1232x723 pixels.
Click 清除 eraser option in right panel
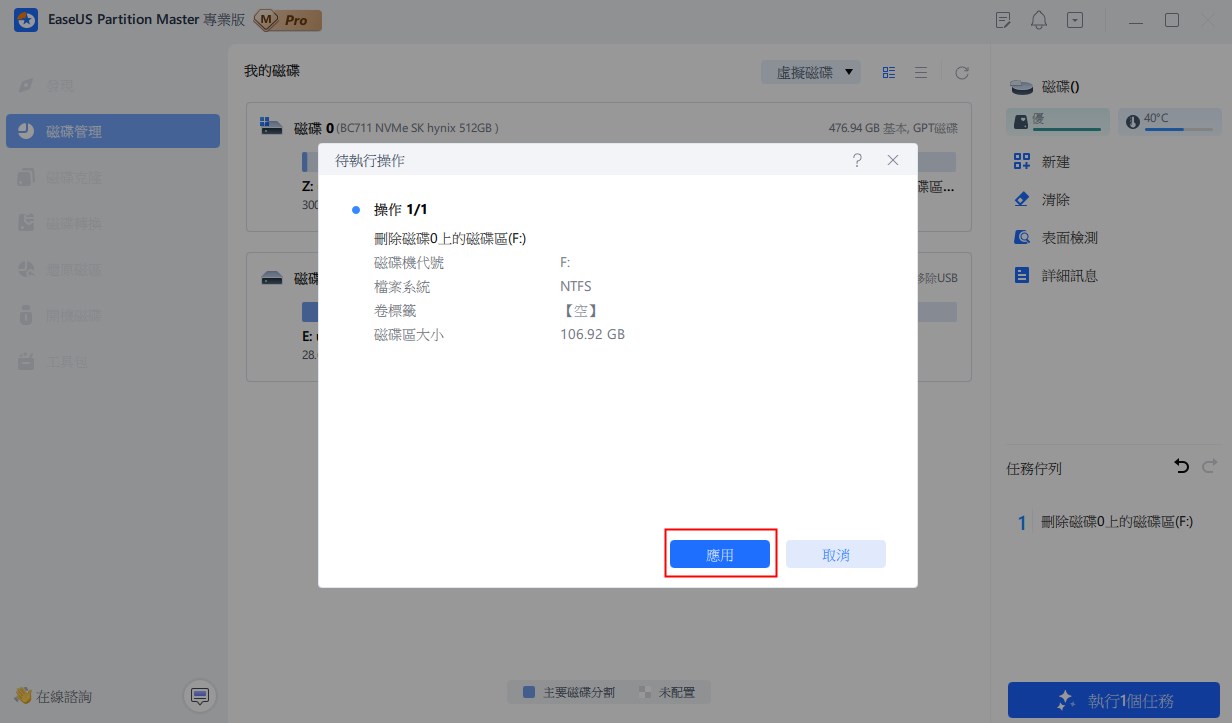[x=1055, y=199]
